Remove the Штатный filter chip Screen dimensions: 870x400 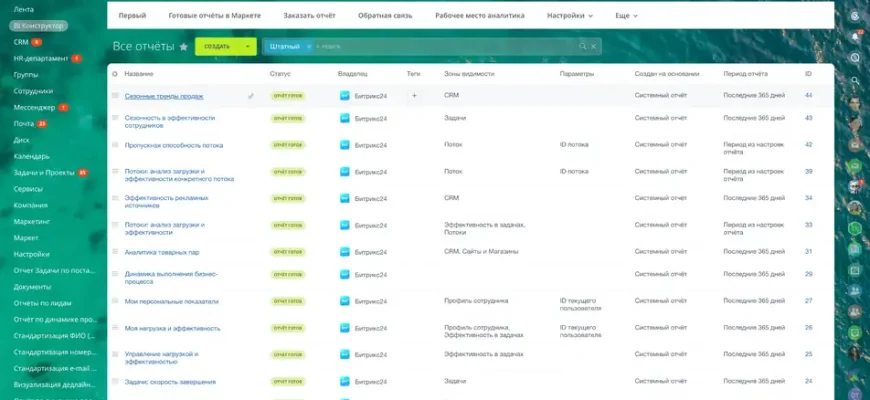(308, 46)
